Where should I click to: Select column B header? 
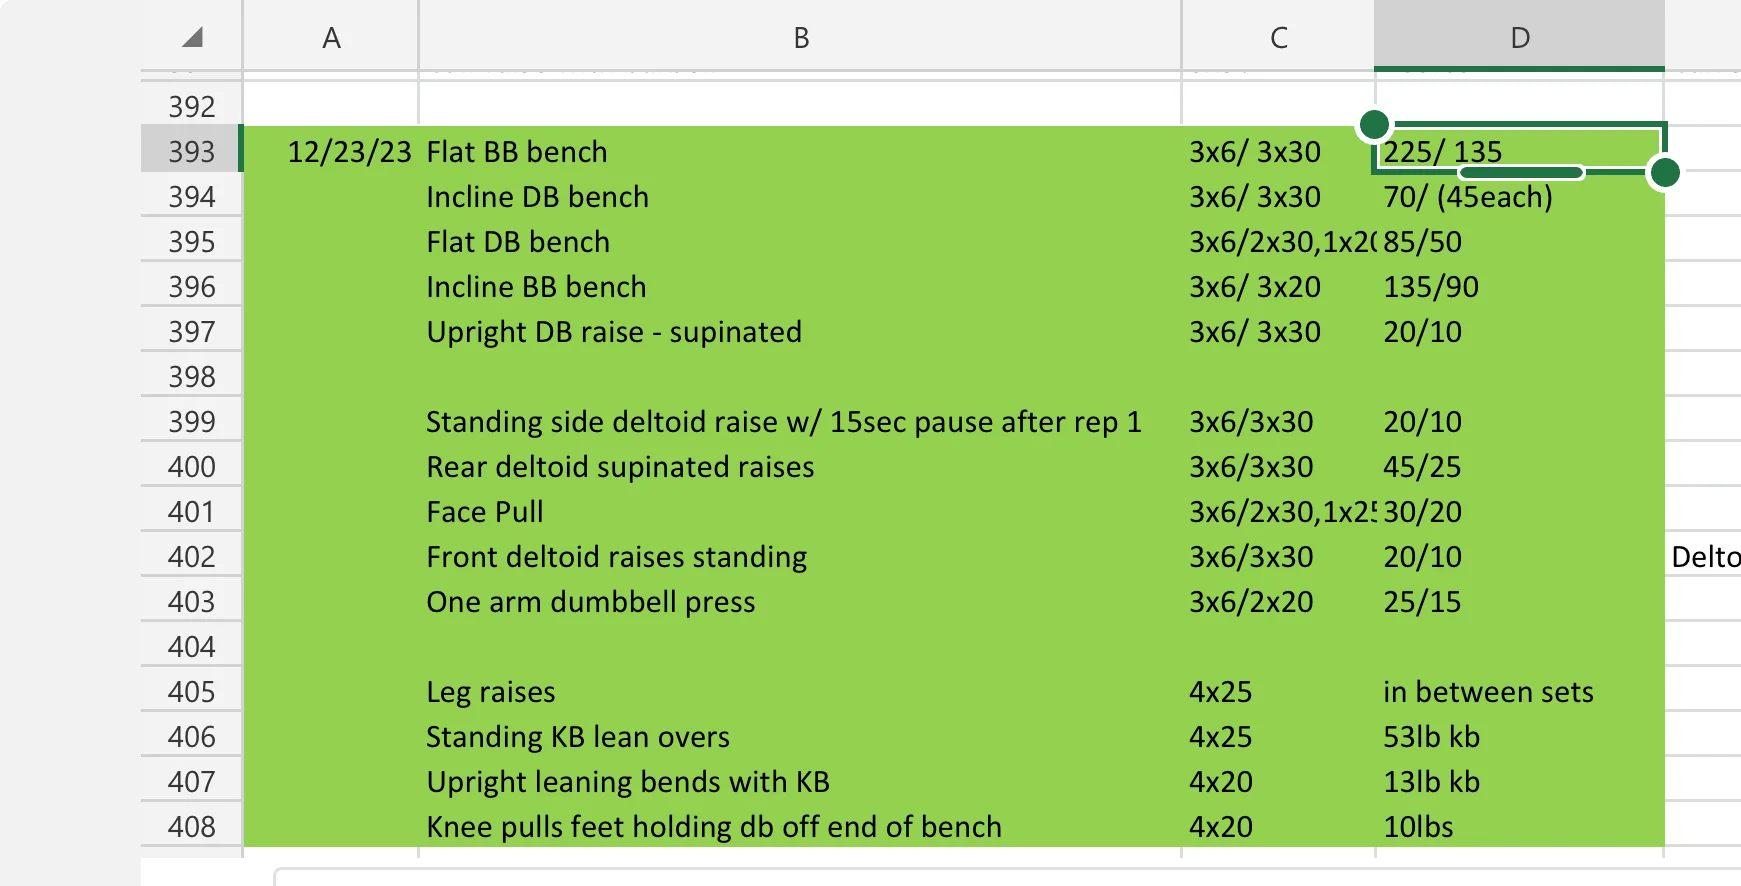[800, 38]
